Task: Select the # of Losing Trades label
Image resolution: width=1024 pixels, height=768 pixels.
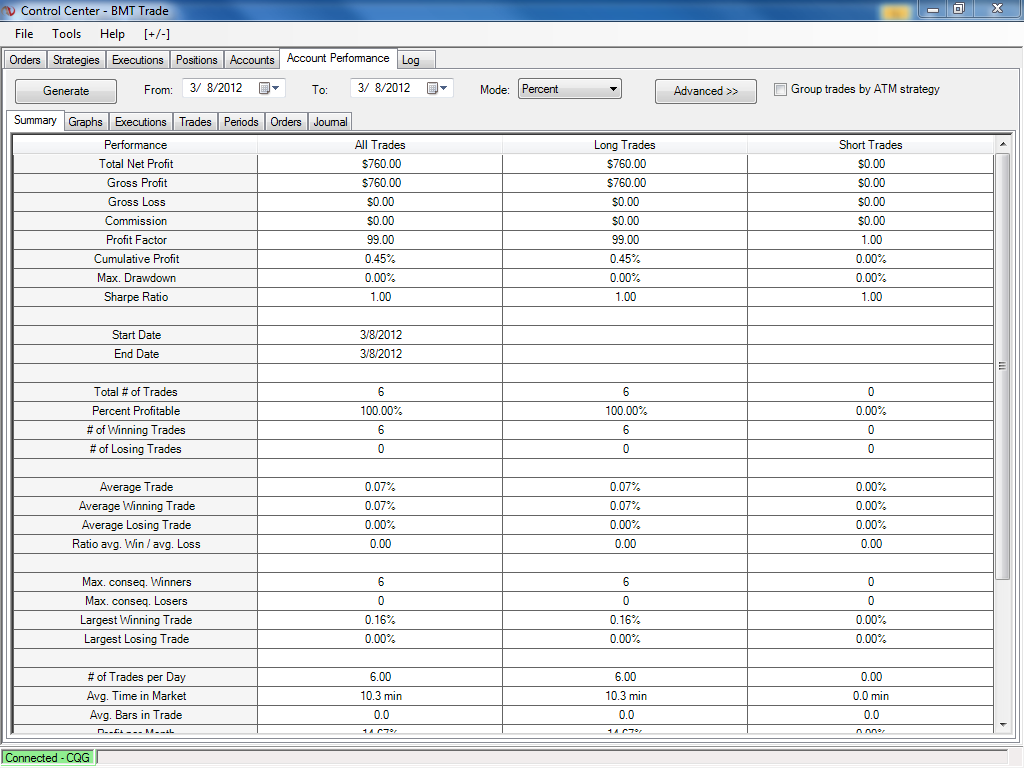Action: 136,449
